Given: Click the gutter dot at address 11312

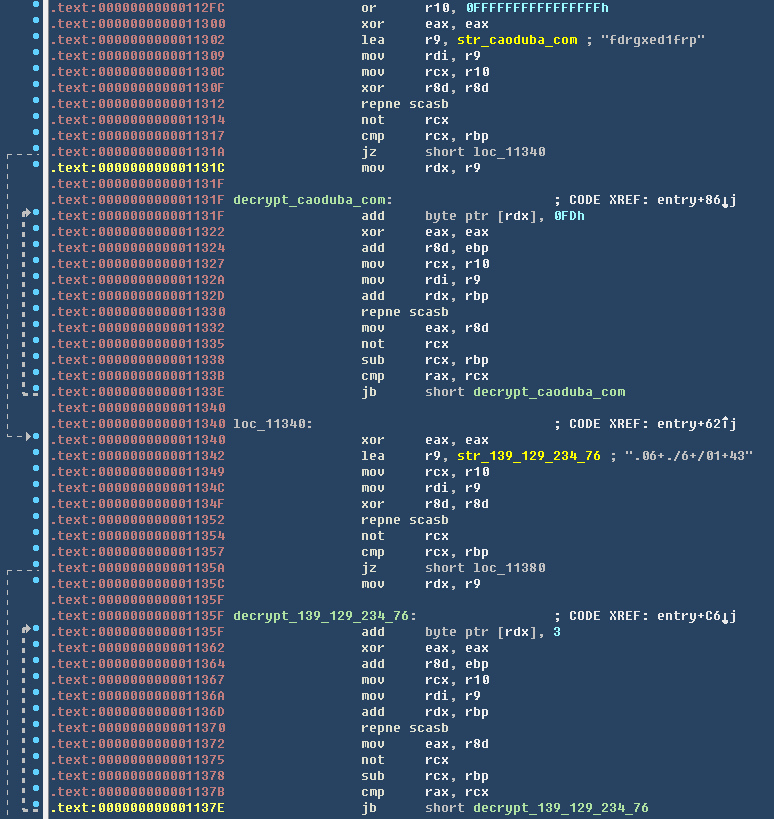Looking at the screenshot, I should pos(36,104).
